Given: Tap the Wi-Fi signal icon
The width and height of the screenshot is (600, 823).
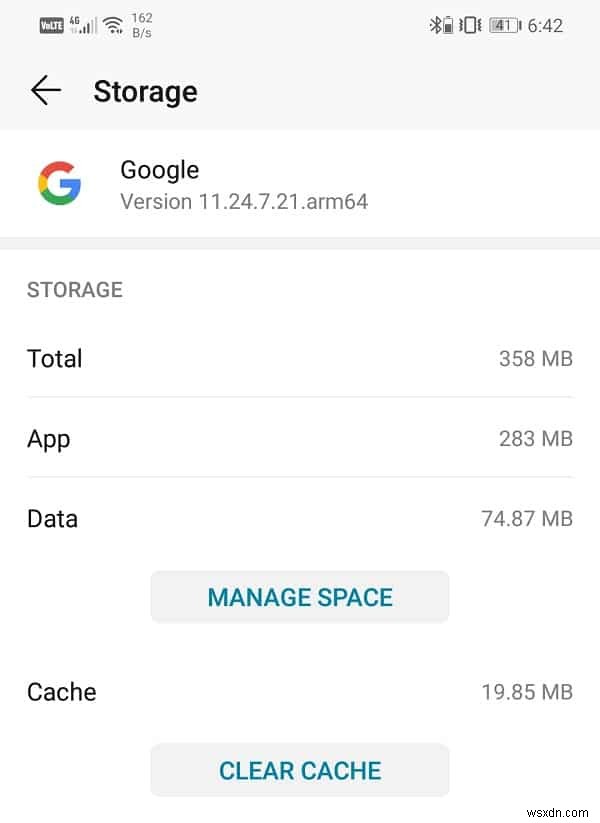Looking at the screenshot, I should tap(112, 25).
